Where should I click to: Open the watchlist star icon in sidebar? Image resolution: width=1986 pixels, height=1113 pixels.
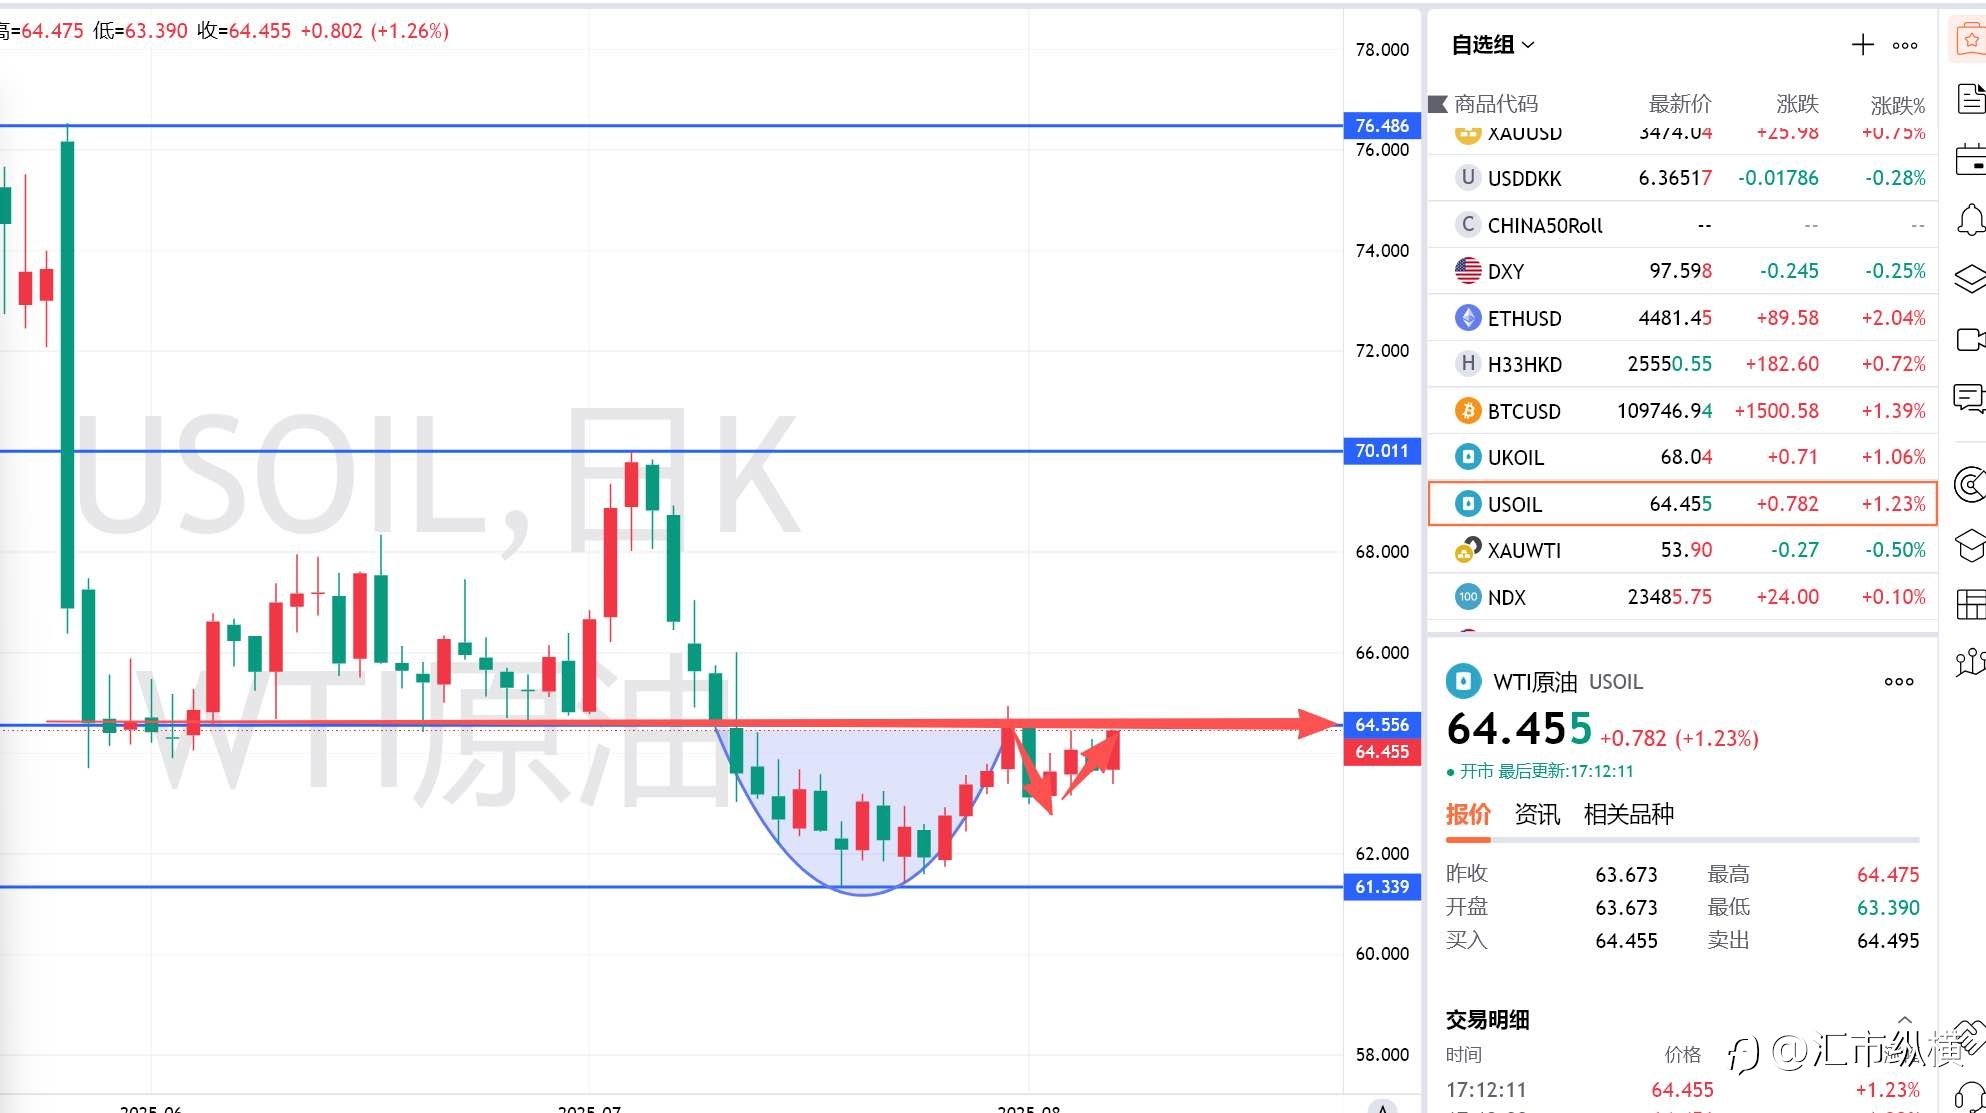coord(1970,41)
